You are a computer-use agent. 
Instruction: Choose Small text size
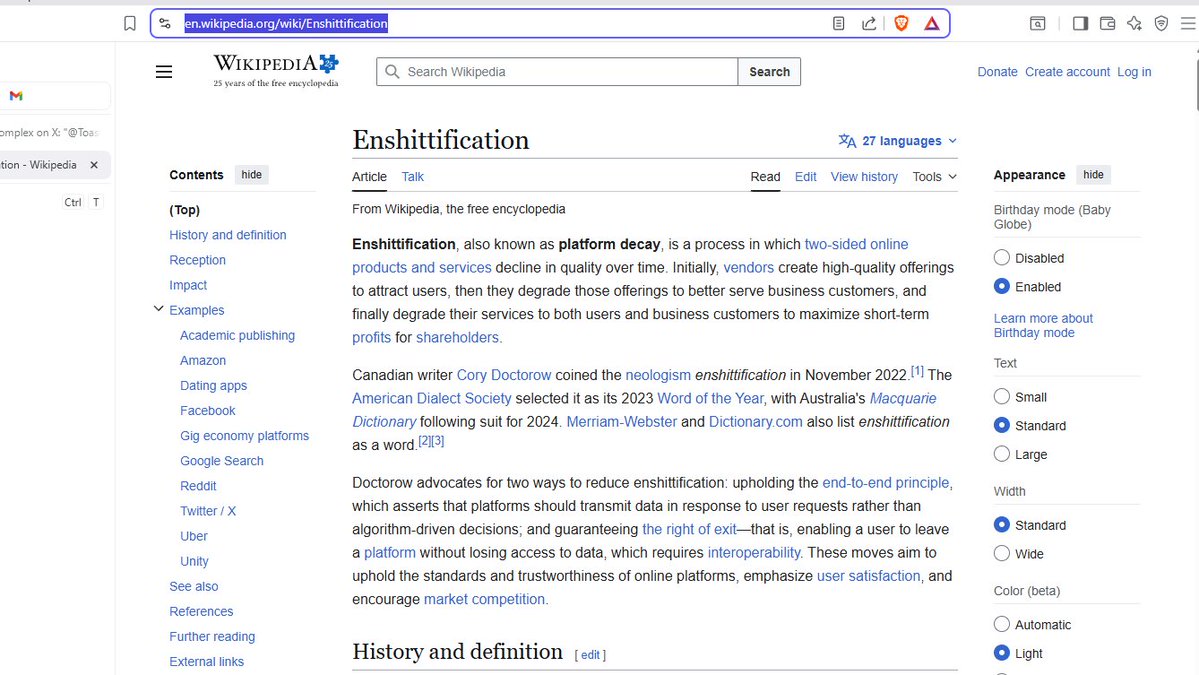[1002, 397]
